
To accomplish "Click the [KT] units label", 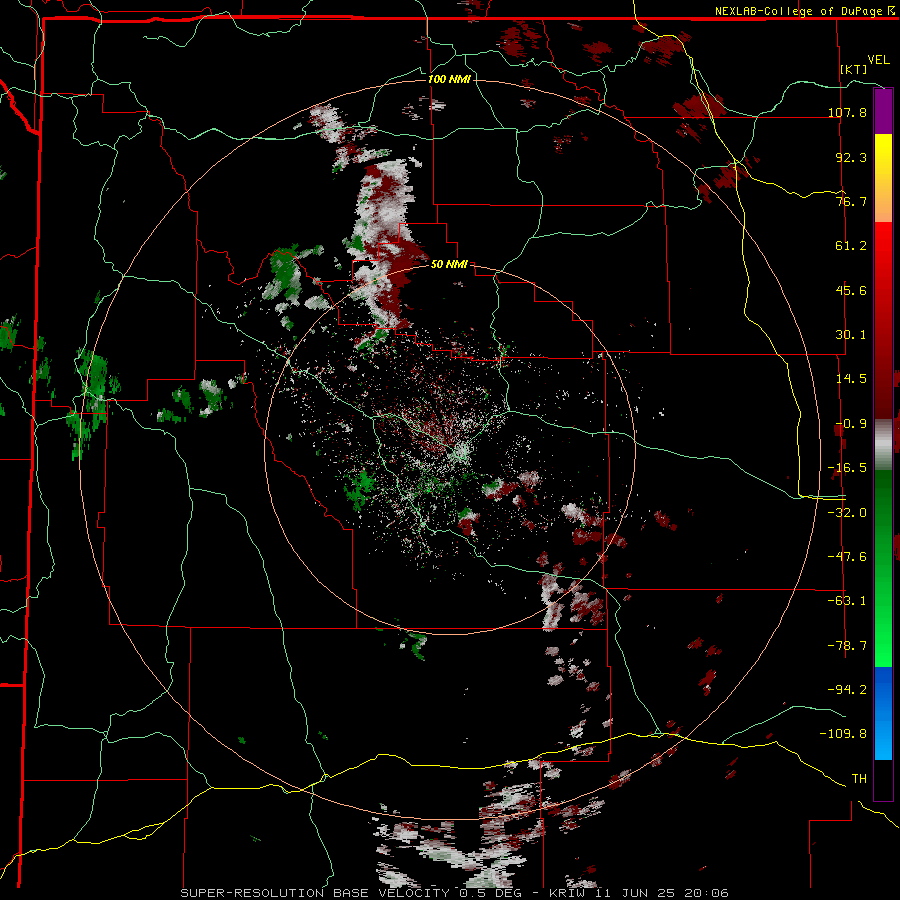I will tap(854, 69).
